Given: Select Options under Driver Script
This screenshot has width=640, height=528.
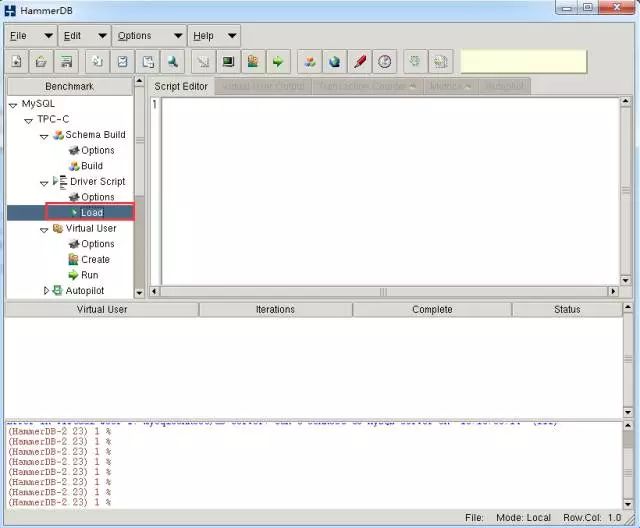Looking at the screenshot, I should click(98, 197).
